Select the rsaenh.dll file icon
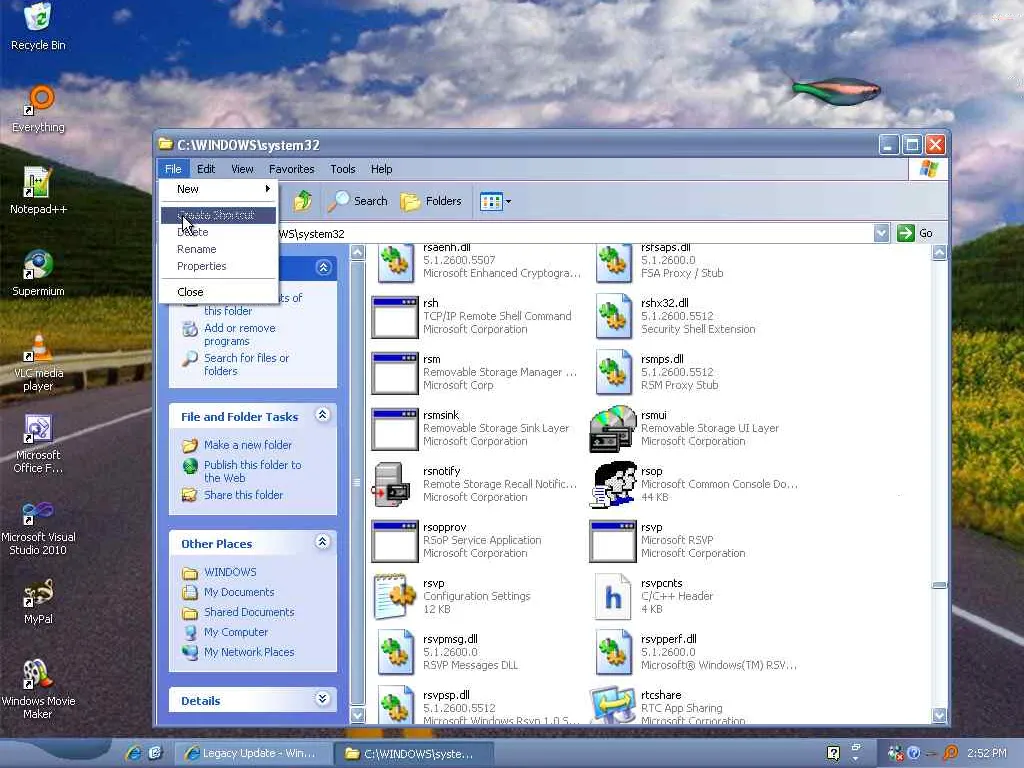Screen dimensions: 1024x768 pos(394,263)
